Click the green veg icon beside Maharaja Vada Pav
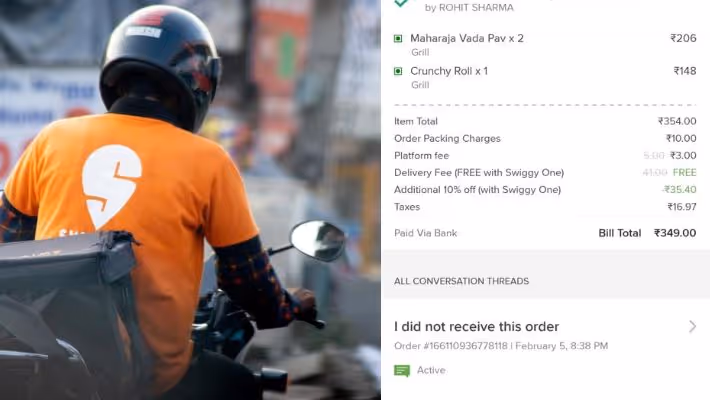The height and width of the screenshot is (400, 710). (x=398, y=39)
